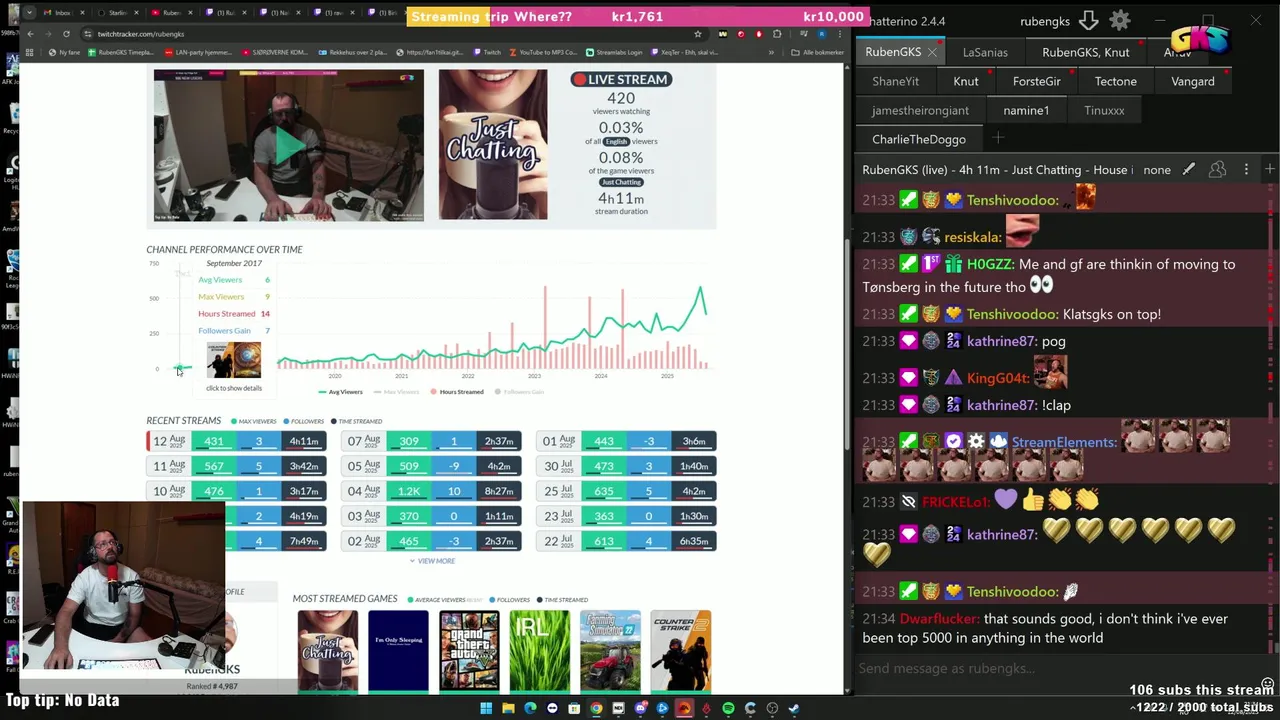The width and height of the screenshot is (1280, 720).
Task: Open the IRL category in most streamed games
Action: point(540,652)
